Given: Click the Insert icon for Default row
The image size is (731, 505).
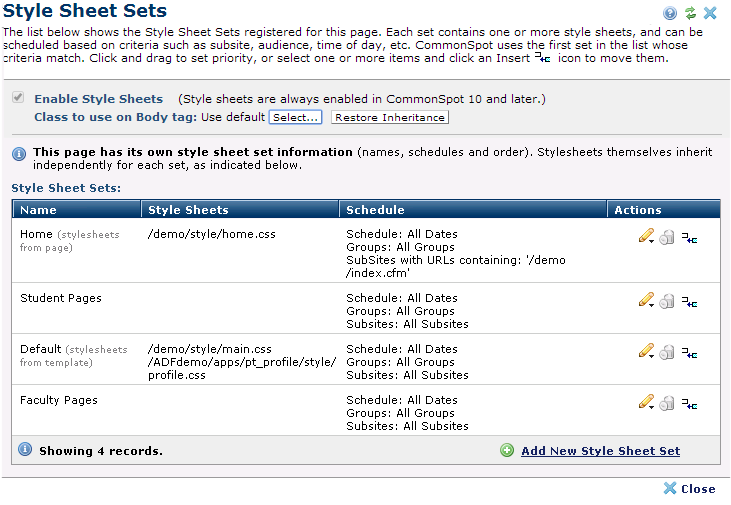Looking at the screenshot, I should (689, 352).
